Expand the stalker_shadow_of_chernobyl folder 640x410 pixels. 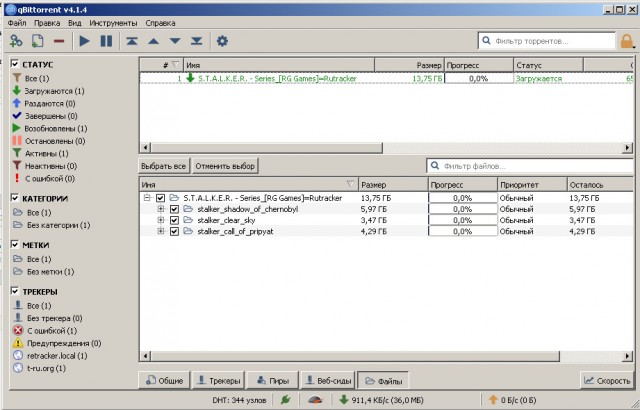[161, 209]
